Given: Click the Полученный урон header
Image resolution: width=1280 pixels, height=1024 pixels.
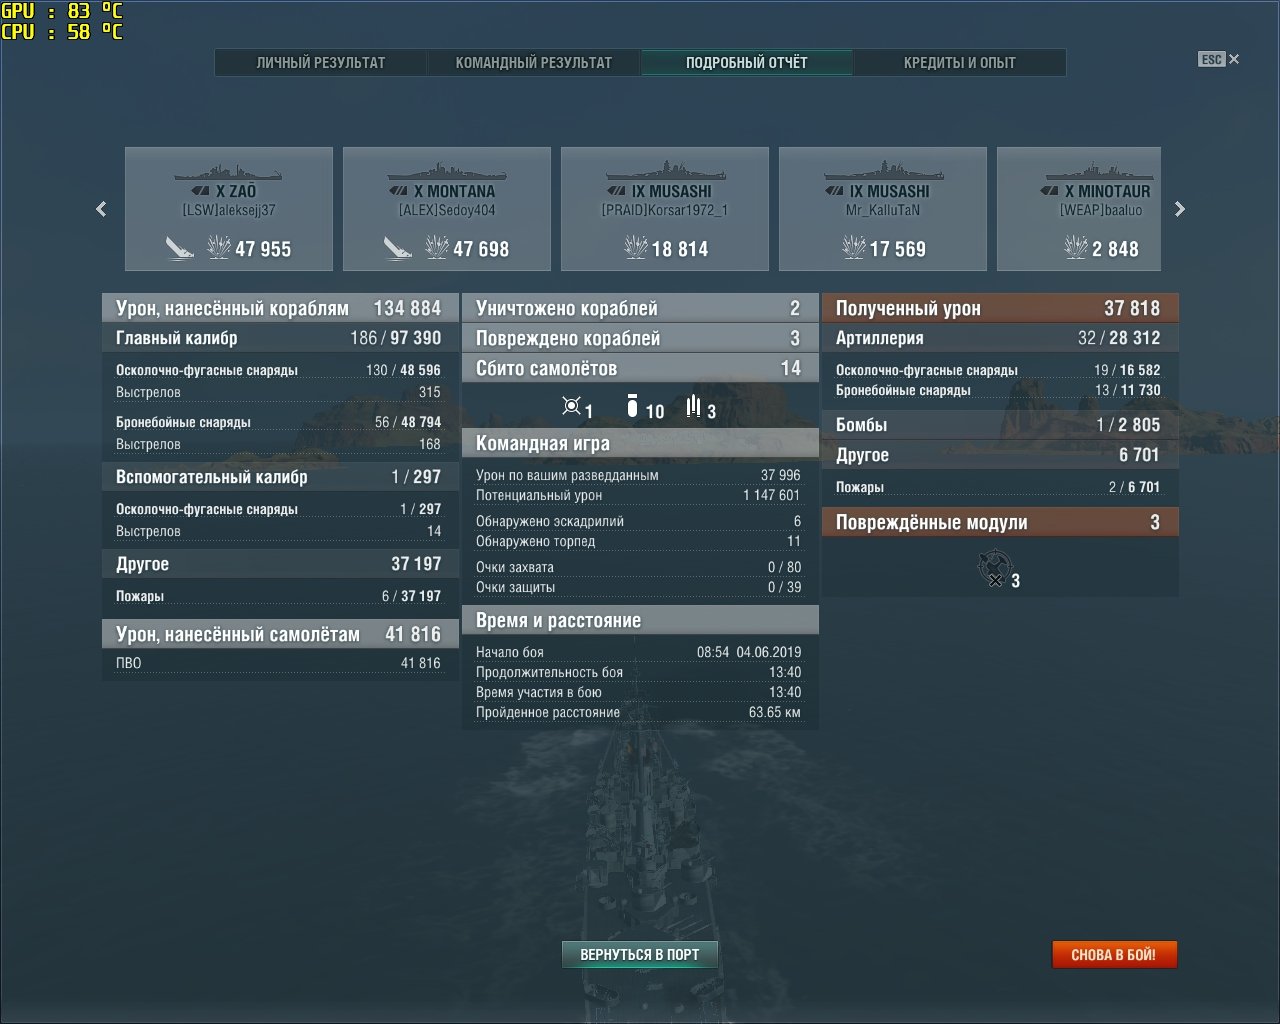Looking at the screenshot, I should pos(1000,308).
